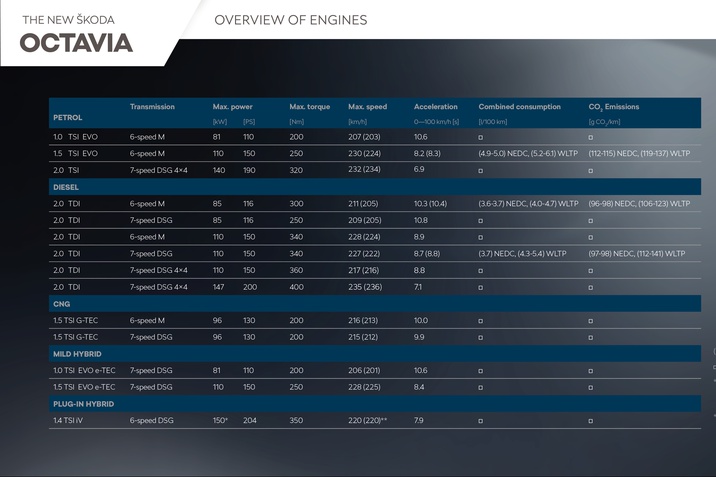Screen dimensions: 716x477
Task: Click the '215 (212)' max speed value
Action: tap(363, 337)
